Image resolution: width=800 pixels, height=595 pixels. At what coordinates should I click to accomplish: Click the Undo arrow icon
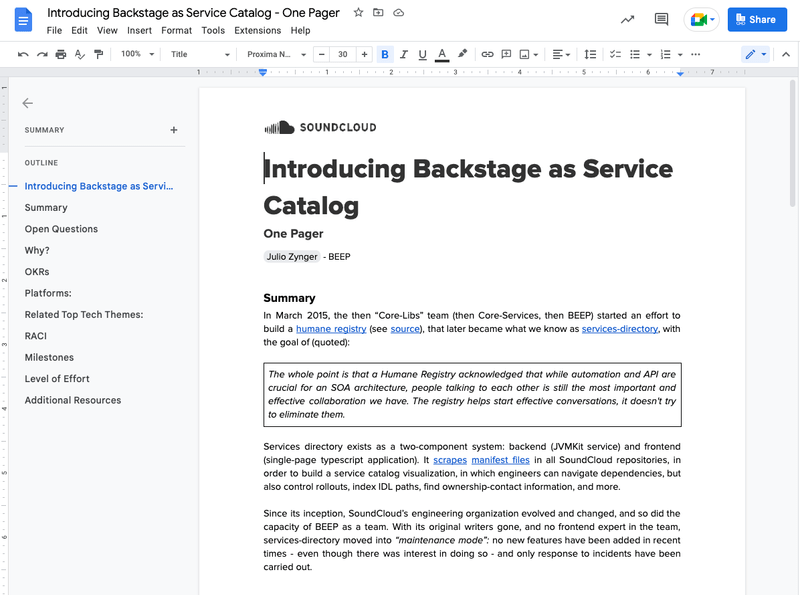[x=23, y=54]
